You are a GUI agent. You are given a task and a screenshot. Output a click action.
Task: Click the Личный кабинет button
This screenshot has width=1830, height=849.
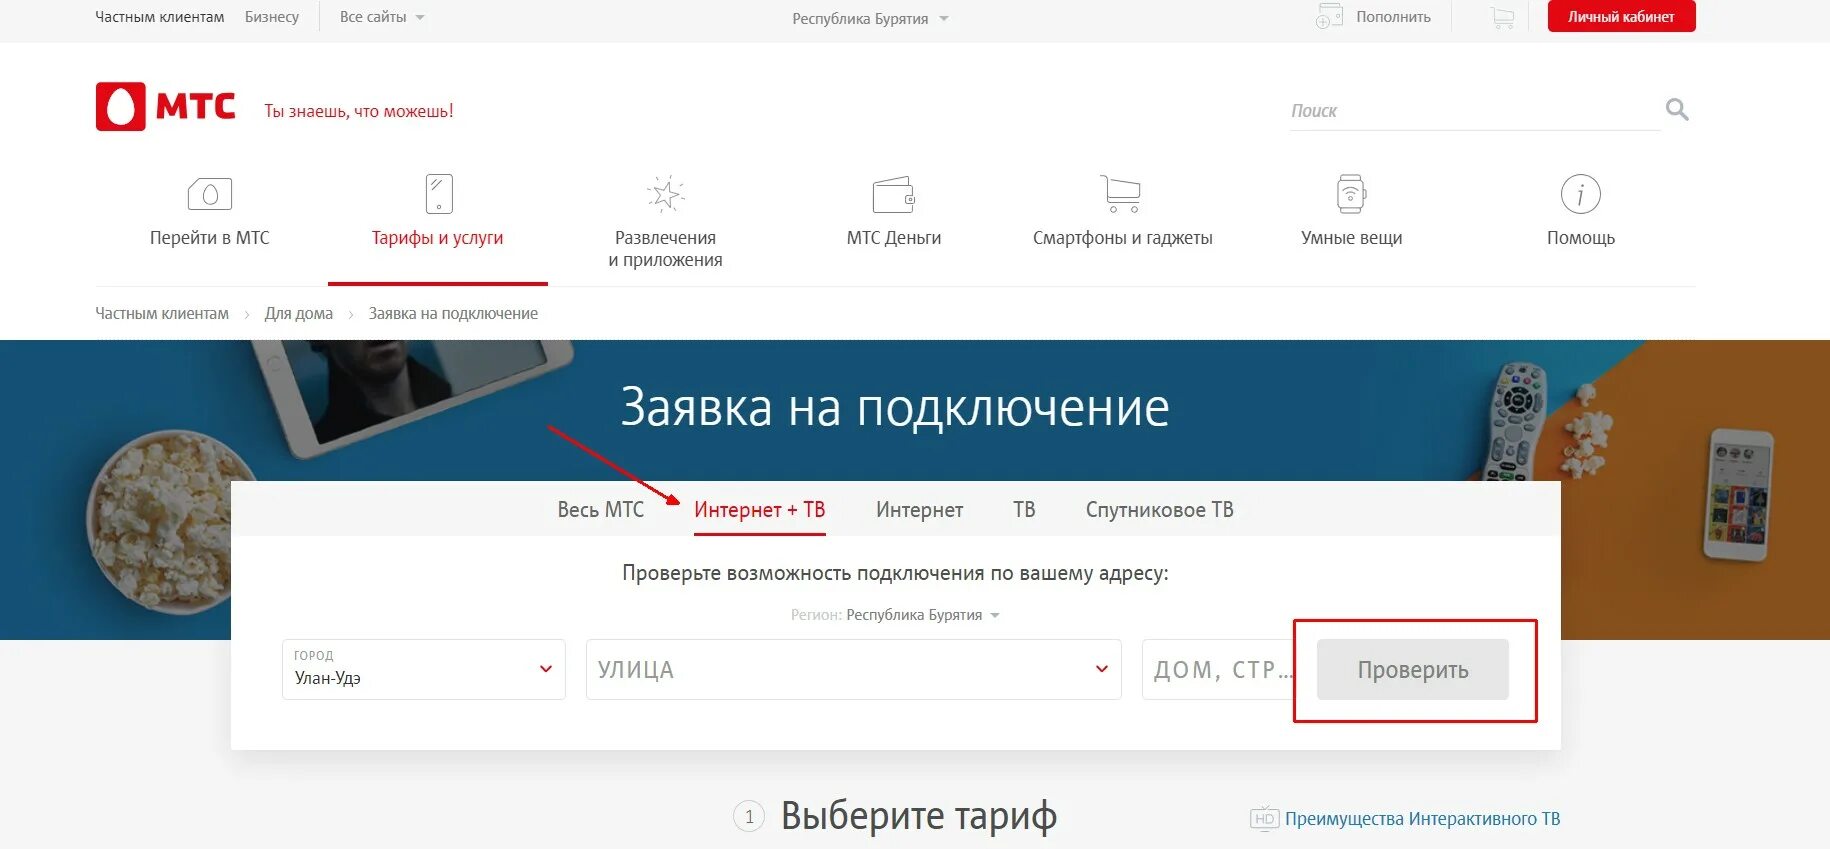pos(1622,16)
